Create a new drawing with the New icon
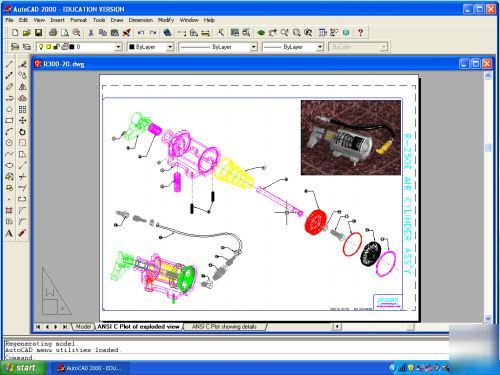Image resolution: width=500 pixels, height=375 pixels. tap(15, 33)
